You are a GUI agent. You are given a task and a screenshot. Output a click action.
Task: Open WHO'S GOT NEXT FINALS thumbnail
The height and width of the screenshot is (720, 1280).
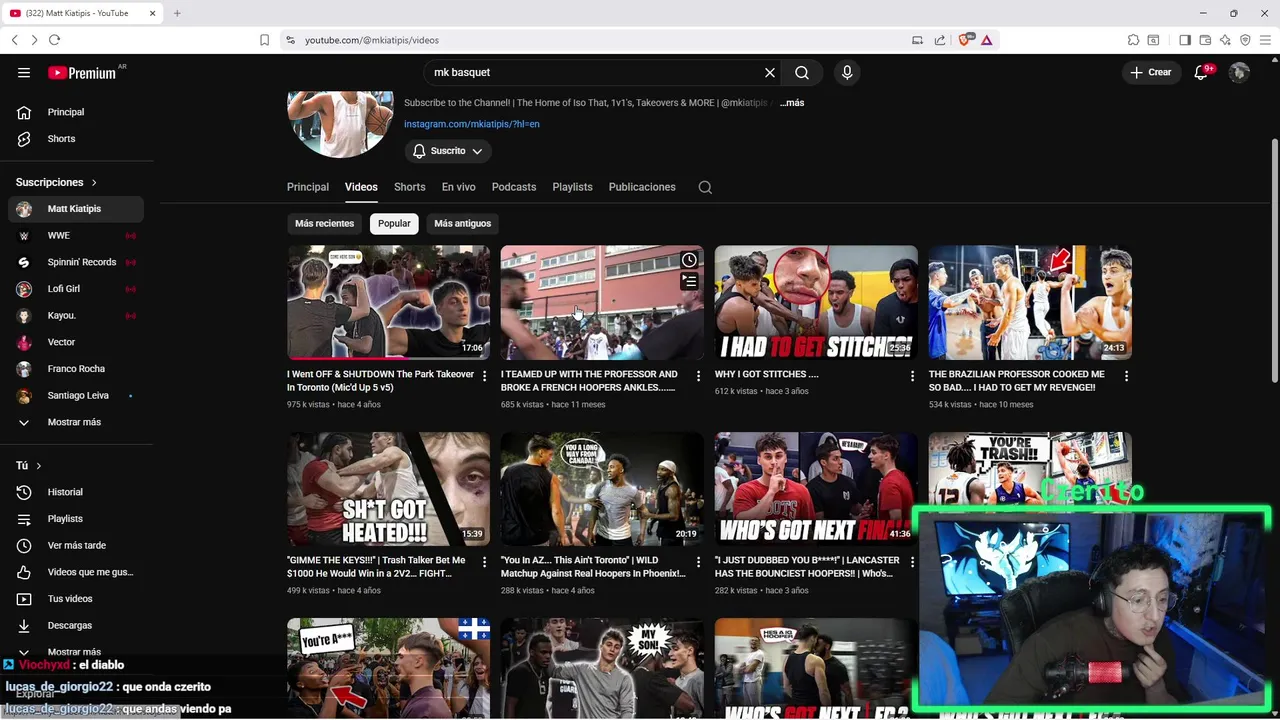point(816,489)
